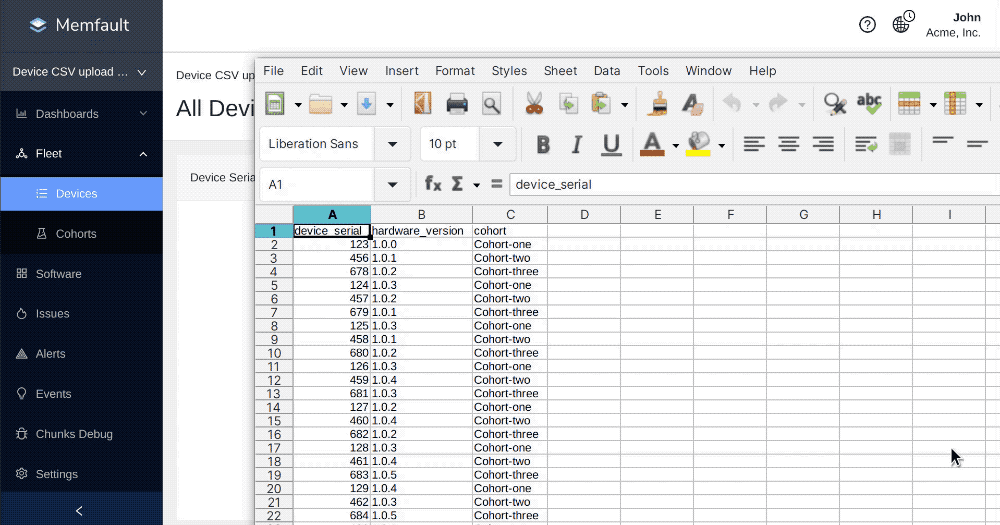Click the help question mark icon
Screen dimensions: 1000x525
click(x=867, y=25)
